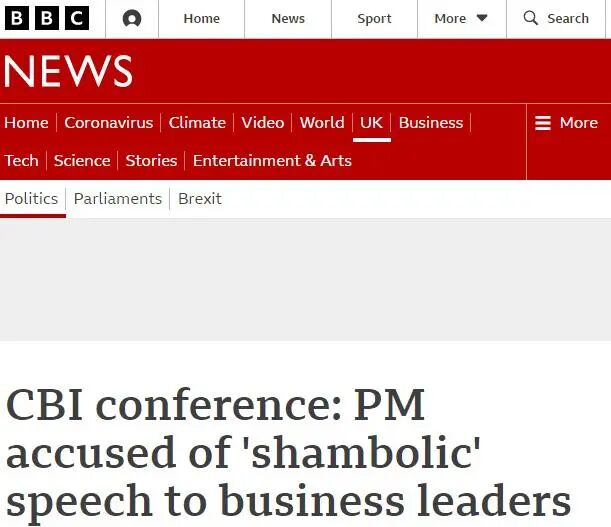This screenshot has width=611, height=527.
Task: Open the hamburger More menu icon
Action: point(543,123)
